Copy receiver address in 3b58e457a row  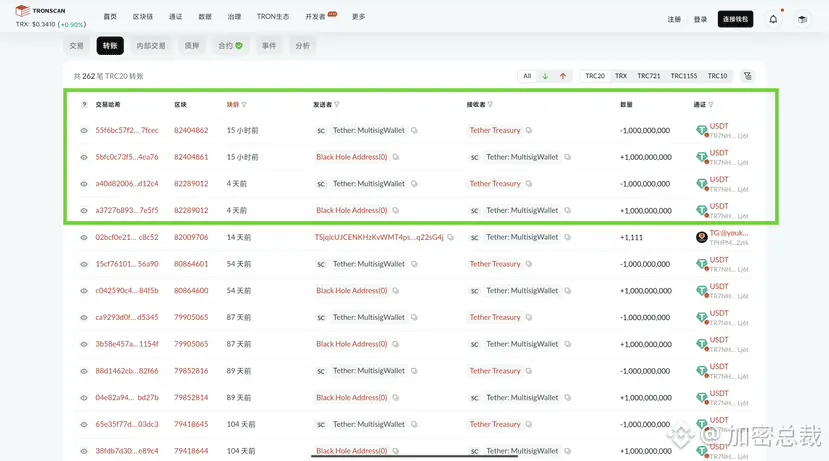(567, 344)
